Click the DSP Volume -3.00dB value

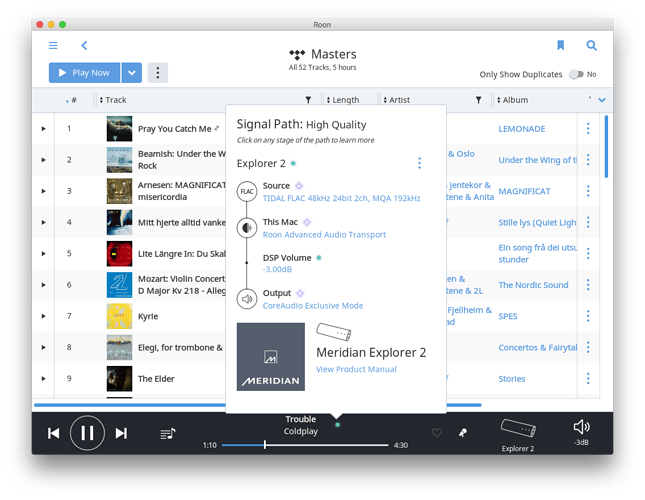click(x=277, y=269)
